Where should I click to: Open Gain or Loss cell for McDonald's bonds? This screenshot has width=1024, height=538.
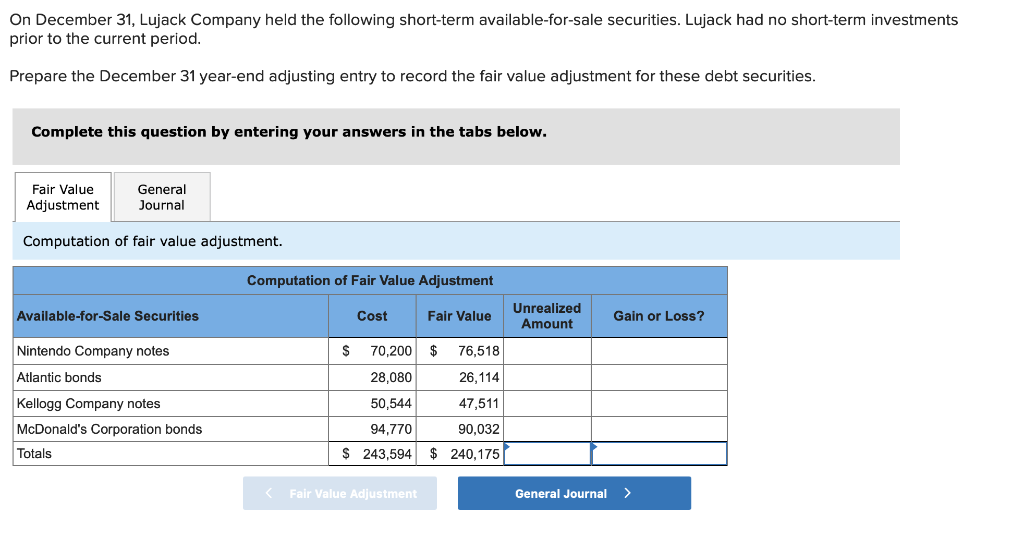(659, 429)
